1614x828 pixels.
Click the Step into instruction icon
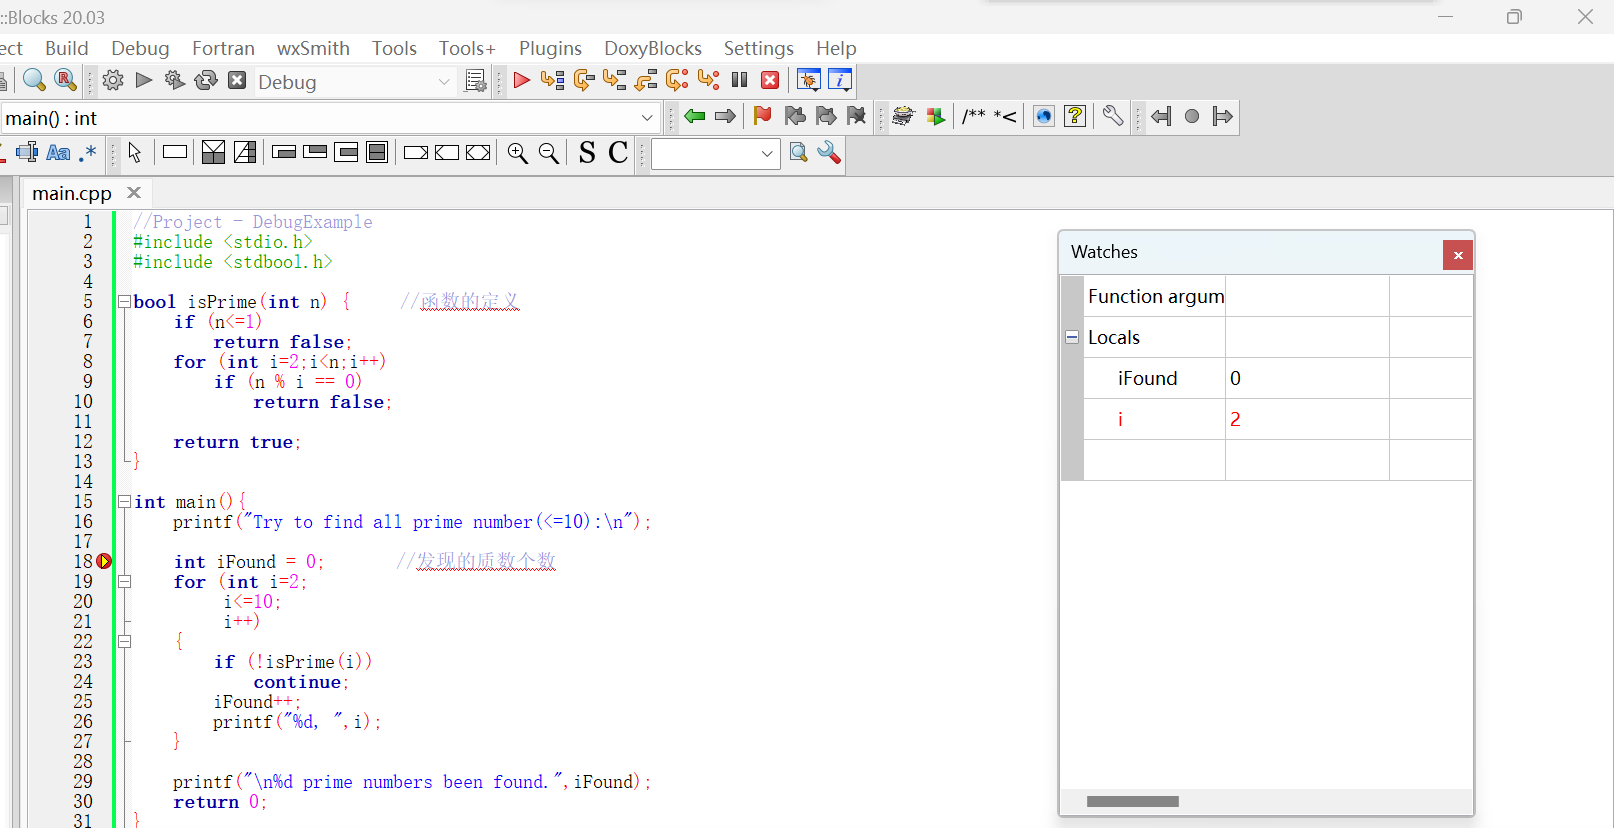[708, 80]
